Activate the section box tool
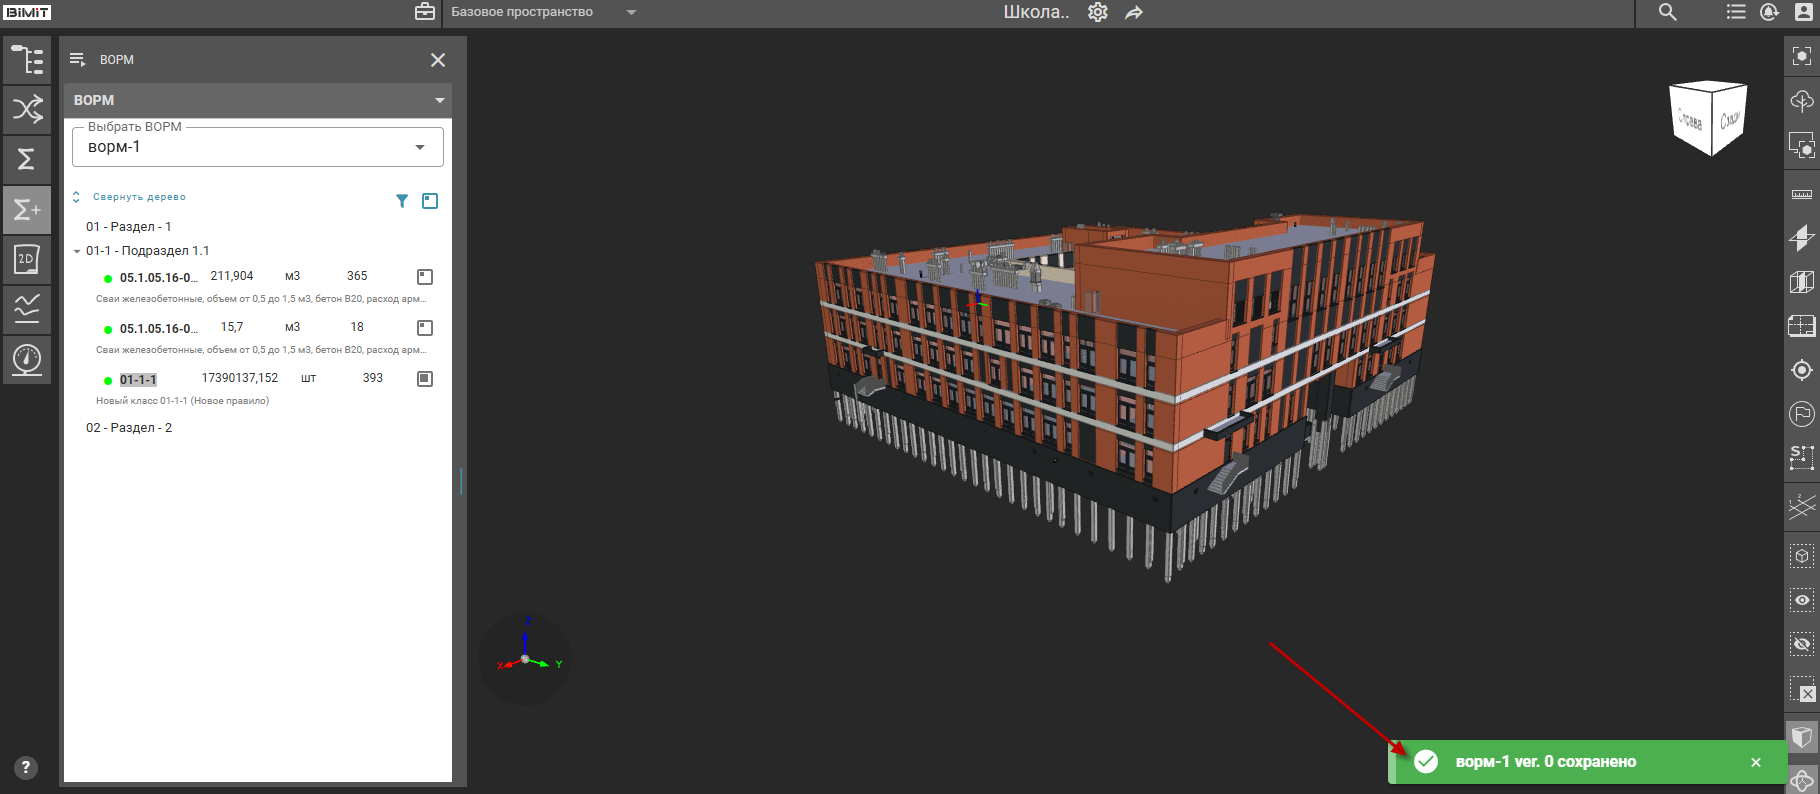 point(1802,282)
